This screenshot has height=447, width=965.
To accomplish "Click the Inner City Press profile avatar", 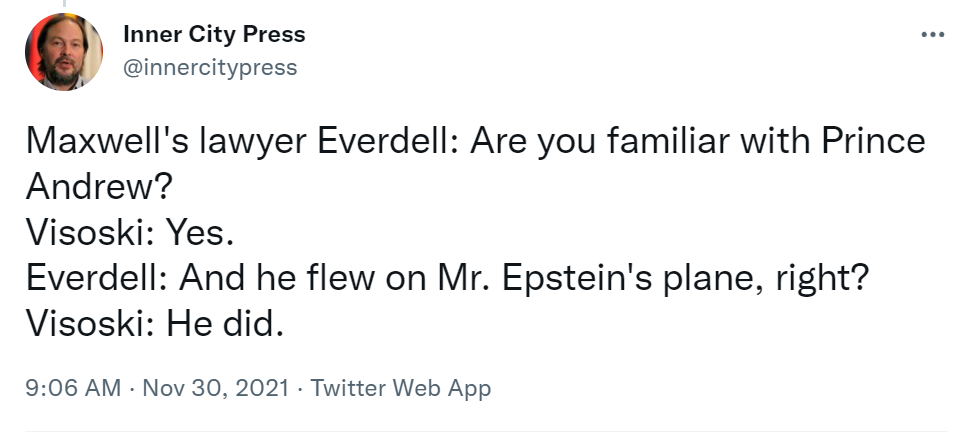I will pos(64,52).
